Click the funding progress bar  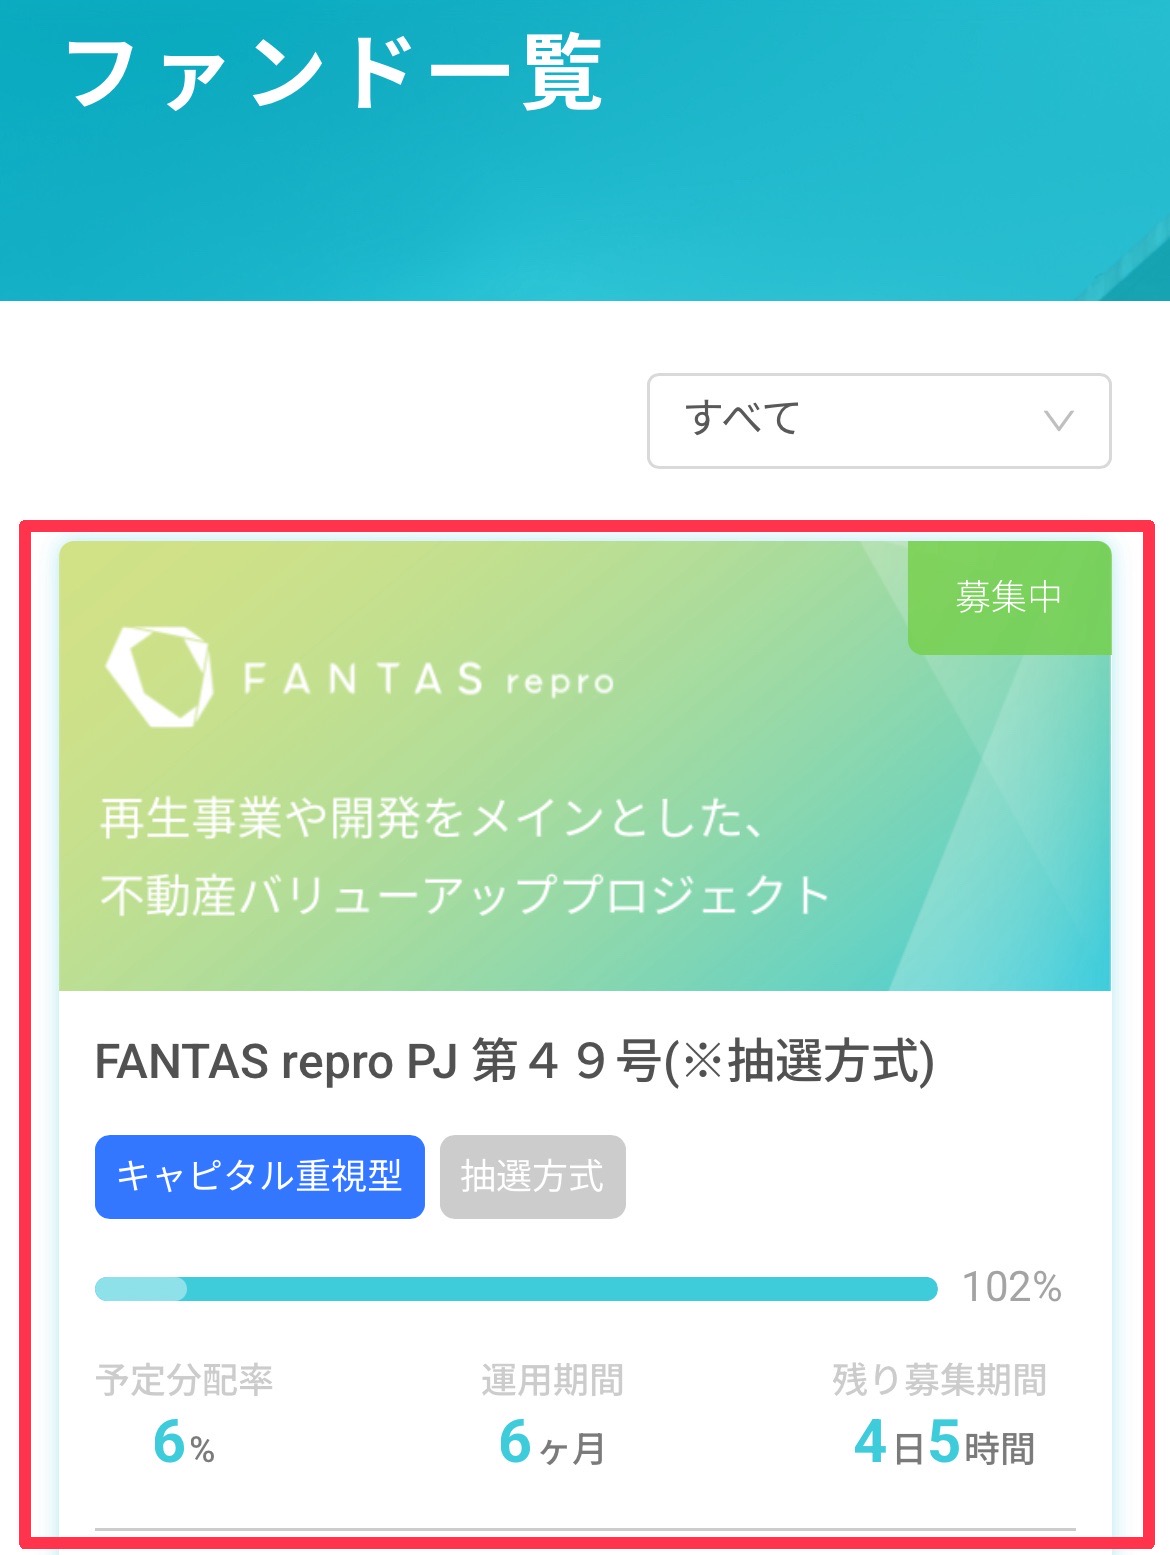point(516,1288)
